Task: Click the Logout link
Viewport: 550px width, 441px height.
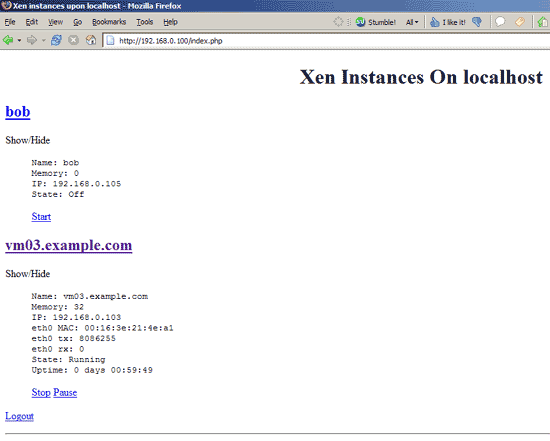Action: [20, 416]
